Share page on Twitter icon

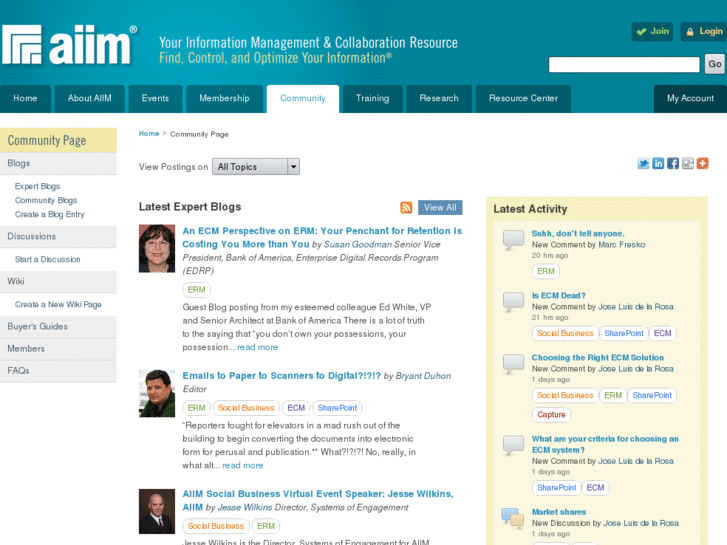(643, 163)
